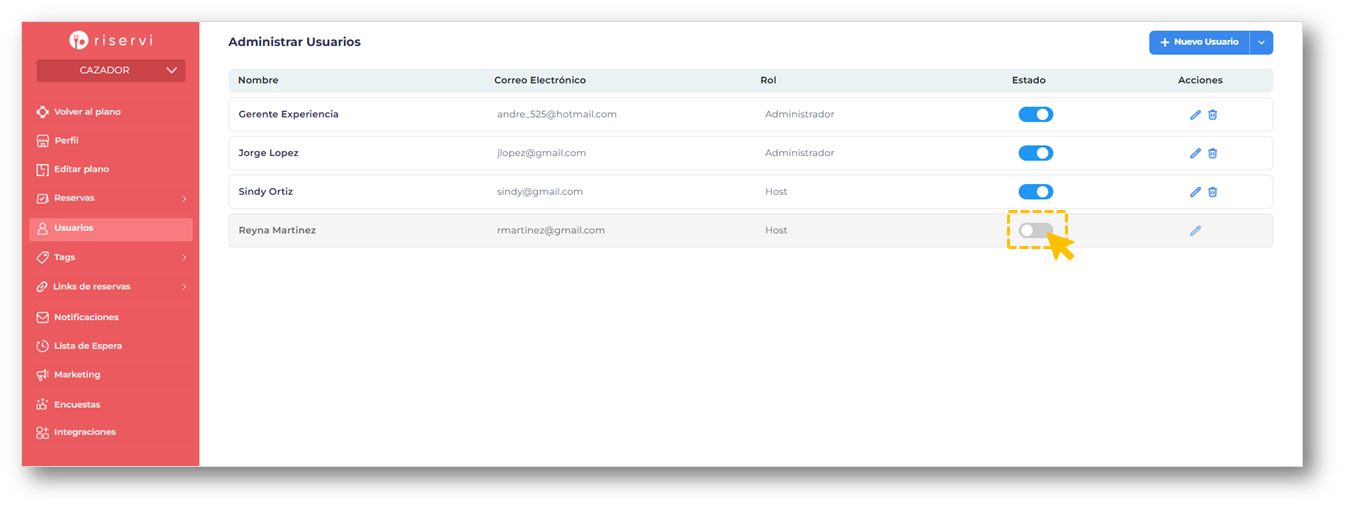Click the Nombre column header
Screen dimensions: 1345x509
coord(258,80)
